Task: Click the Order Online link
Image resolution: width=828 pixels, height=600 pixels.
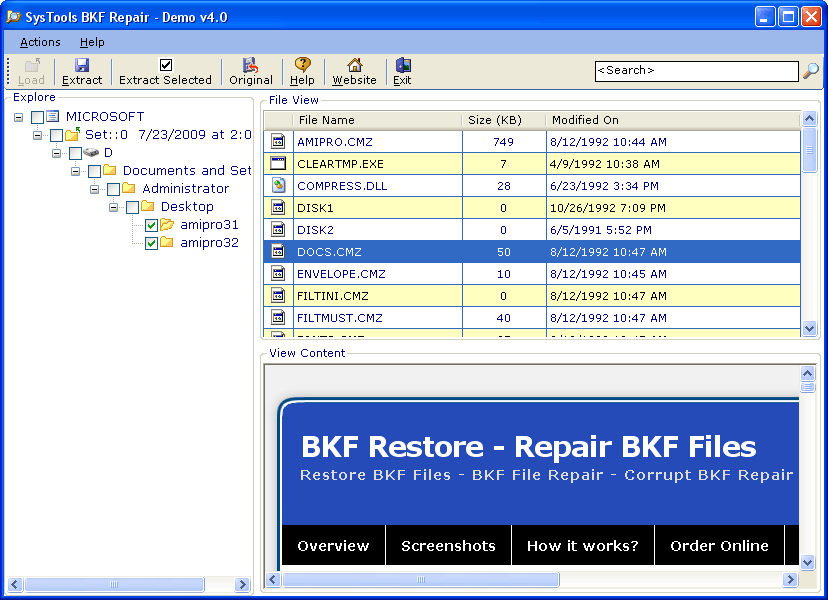Action: 719,546
